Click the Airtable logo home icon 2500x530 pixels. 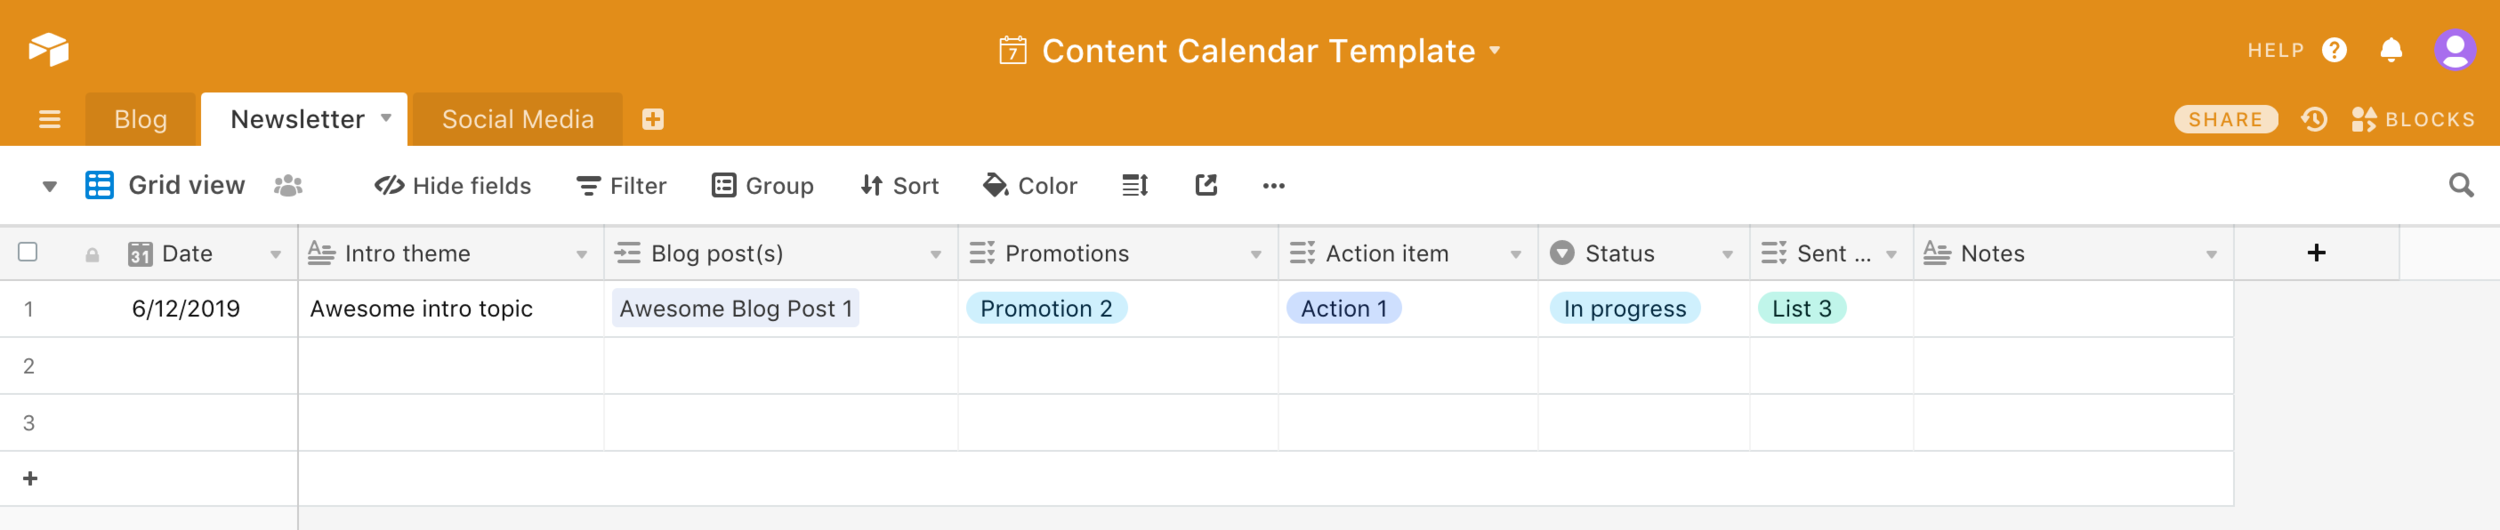[x=48, y=49]
